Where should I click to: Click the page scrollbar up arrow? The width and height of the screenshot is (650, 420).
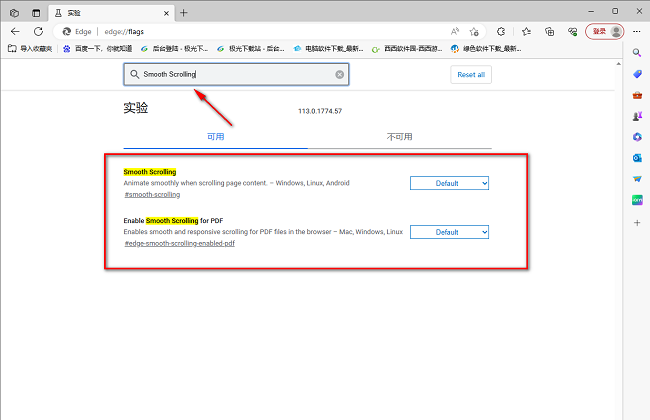coord(618,64)
